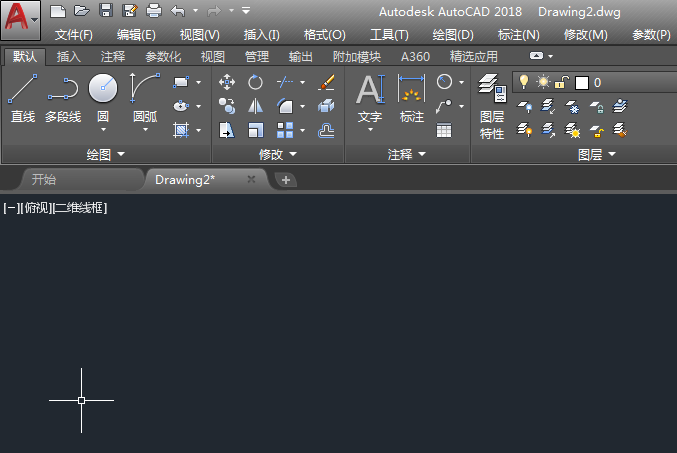The height and width of the screenshot is (453, 677).
Task: Switch to the 参数化 ribbon tab
Action: click(163, 57)
